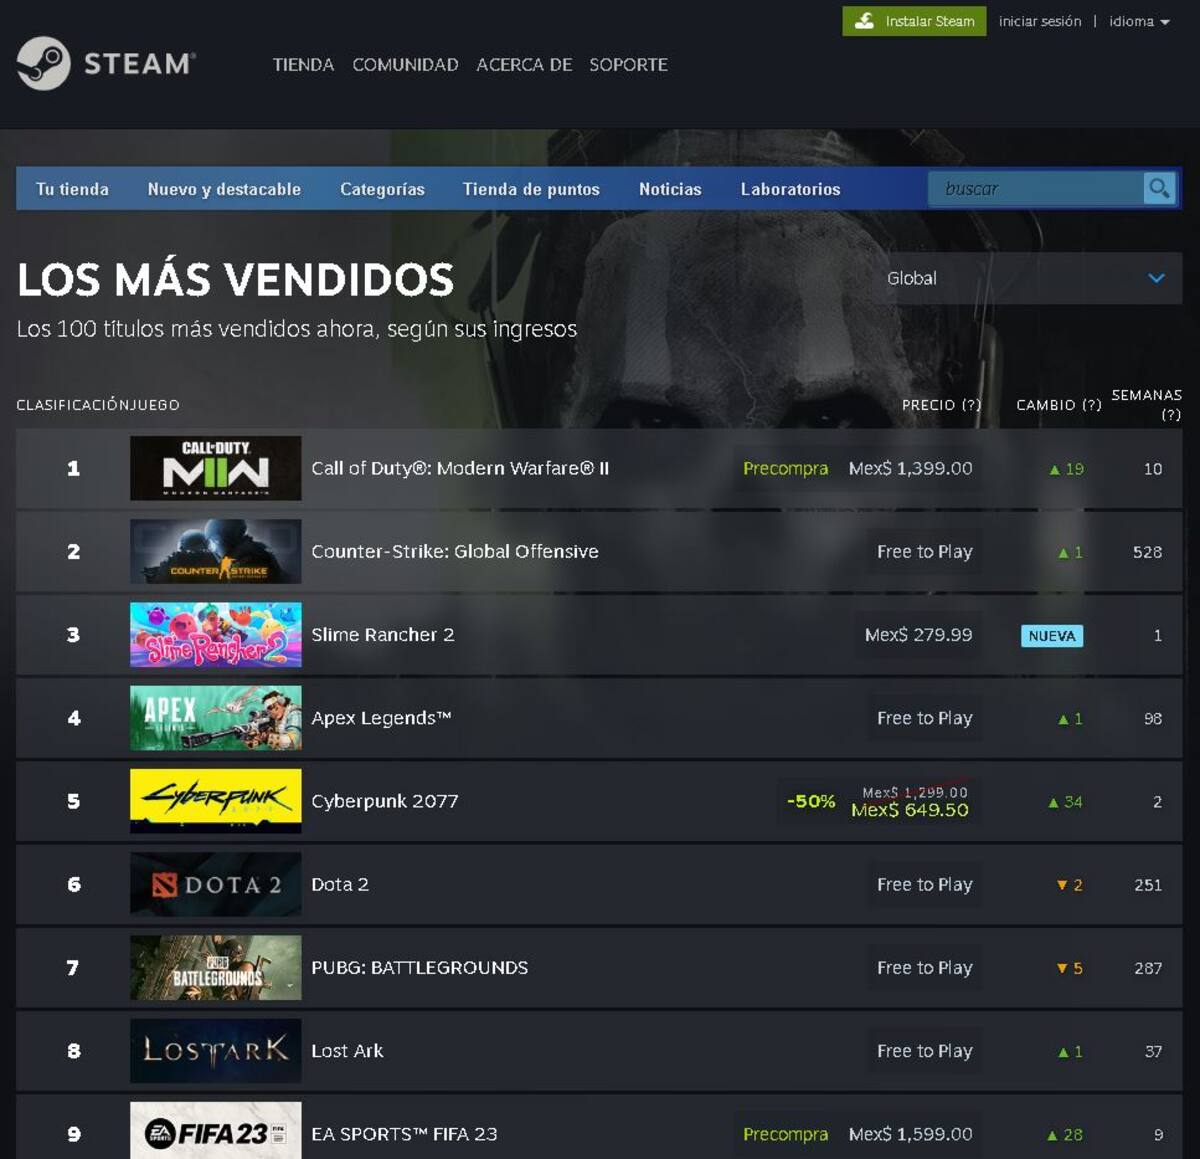Focus the buscar search field

coord(1036,188)
